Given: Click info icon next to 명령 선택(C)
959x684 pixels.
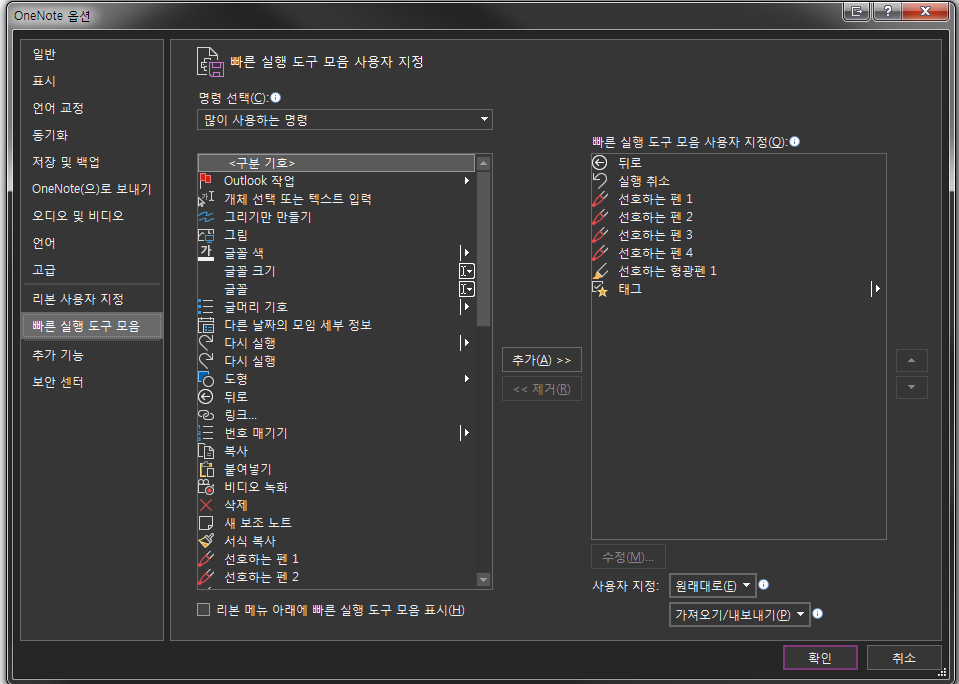Looking at the screenshot, I should tap(275, 97).
